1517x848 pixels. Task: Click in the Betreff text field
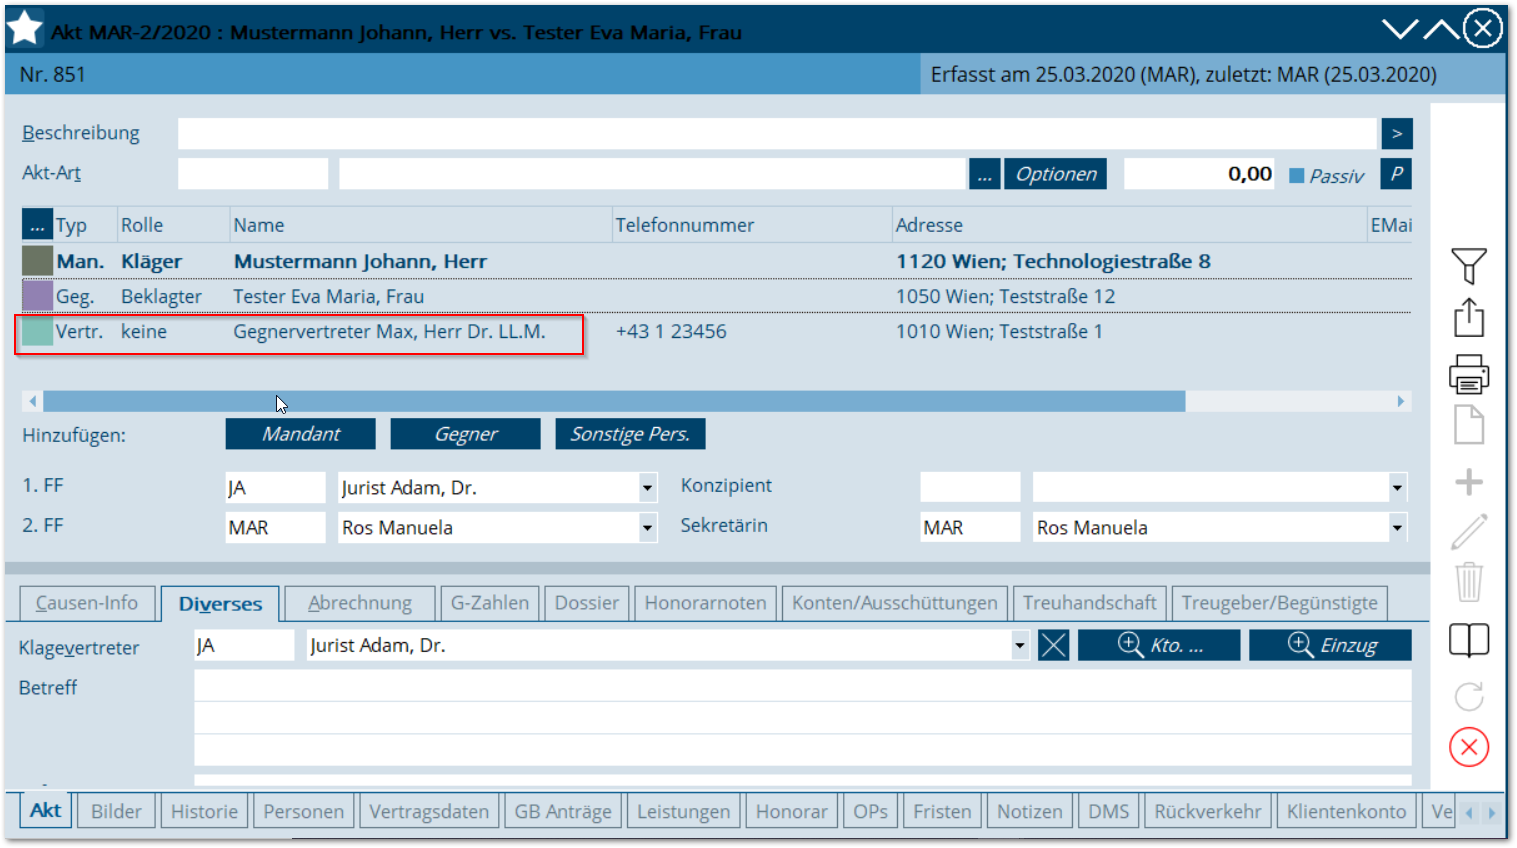click(x=802, y=717)
